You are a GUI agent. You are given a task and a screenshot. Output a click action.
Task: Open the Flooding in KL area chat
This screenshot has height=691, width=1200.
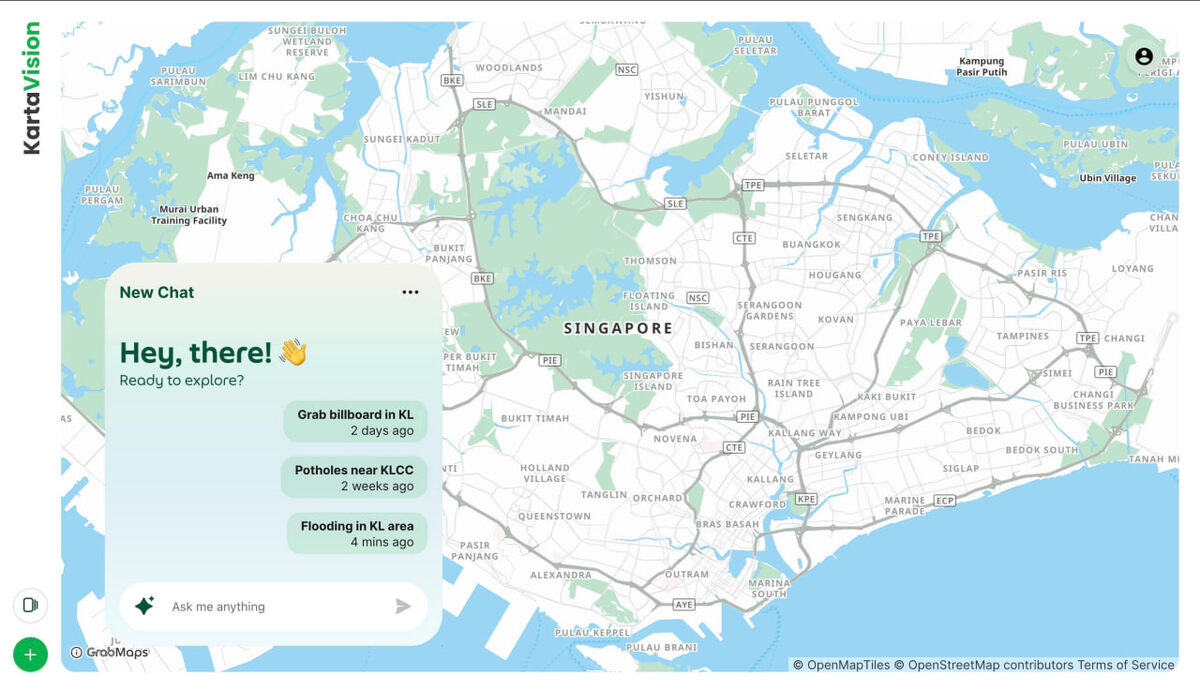(357, 534)
